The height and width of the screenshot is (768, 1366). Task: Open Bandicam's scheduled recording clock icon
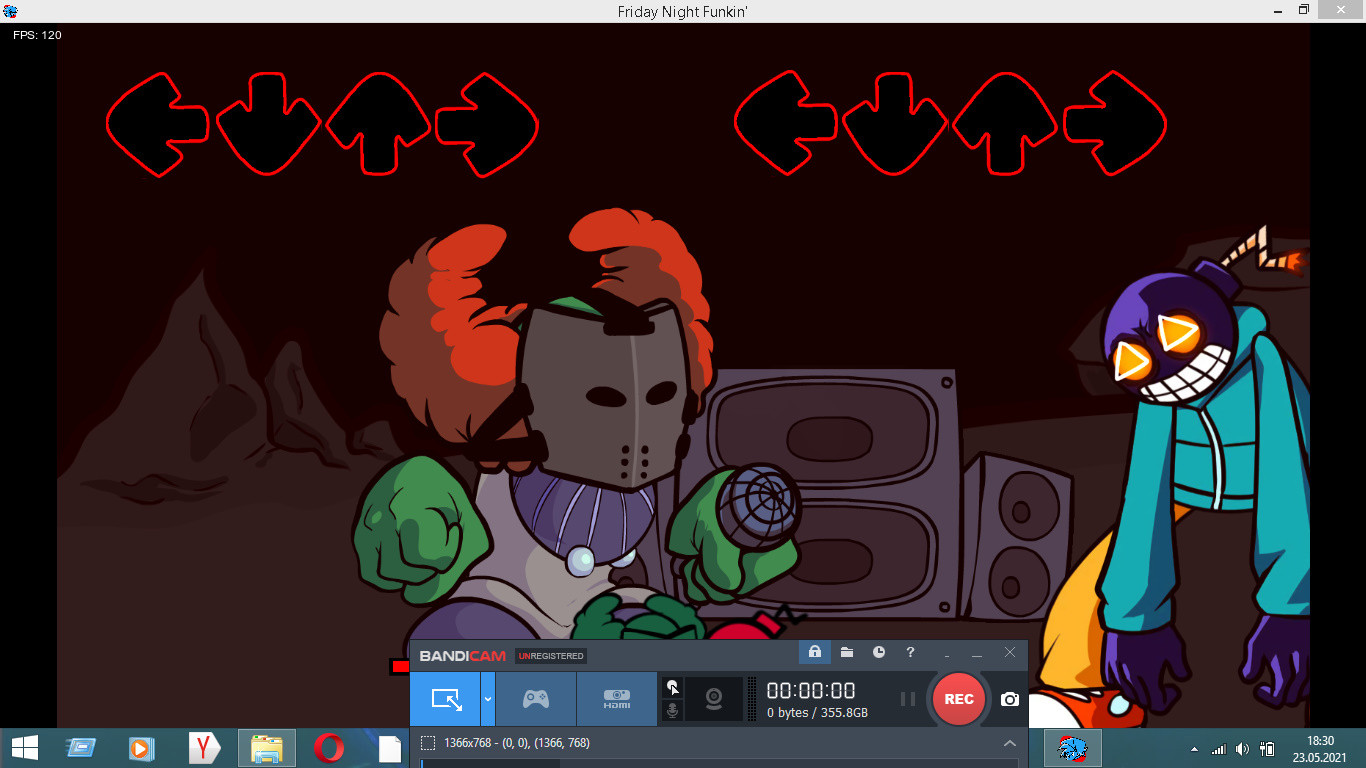pos(878,652)
